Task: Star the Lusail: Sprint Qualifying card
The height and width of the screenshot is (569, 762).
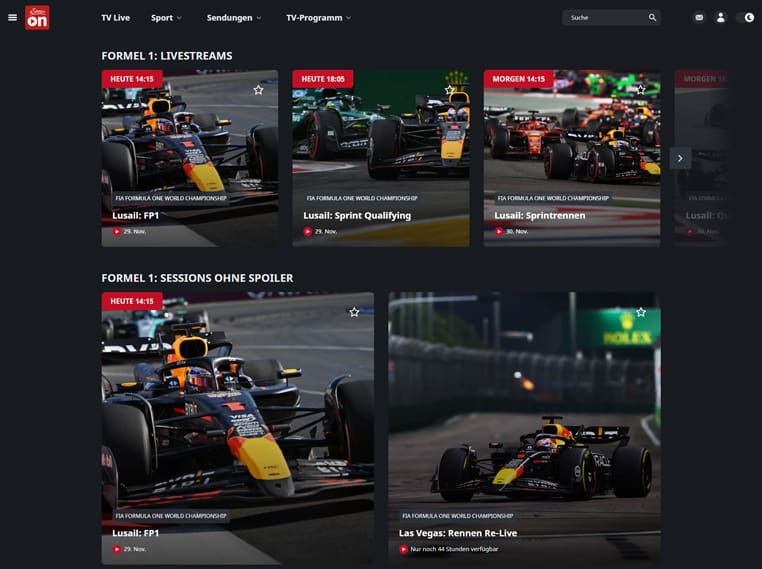Action: click(x=450, y=90)
